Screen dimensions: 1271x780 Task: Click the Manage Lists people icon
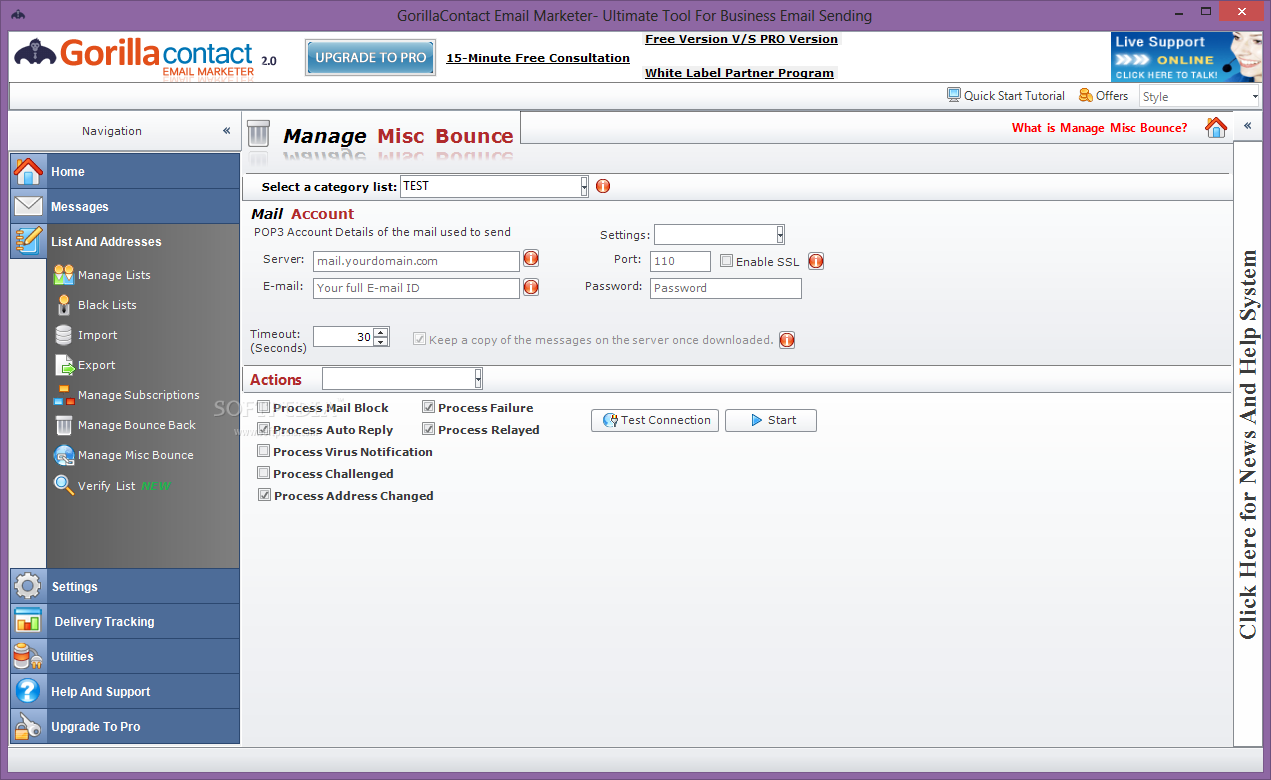pos(64,275)
